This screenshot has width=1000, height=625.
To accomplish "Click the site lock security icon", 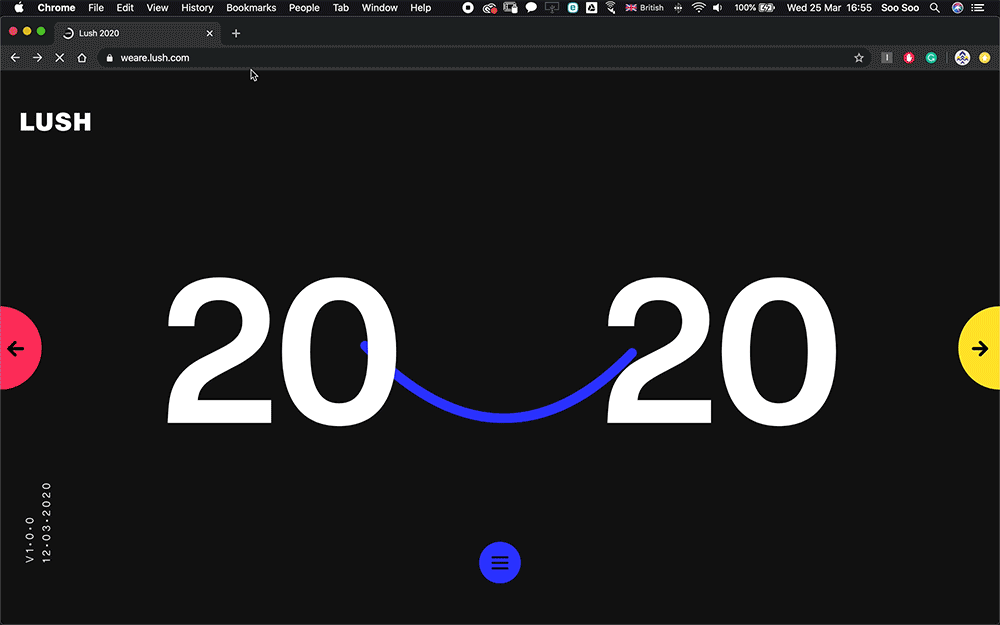I will pos(110,58).
